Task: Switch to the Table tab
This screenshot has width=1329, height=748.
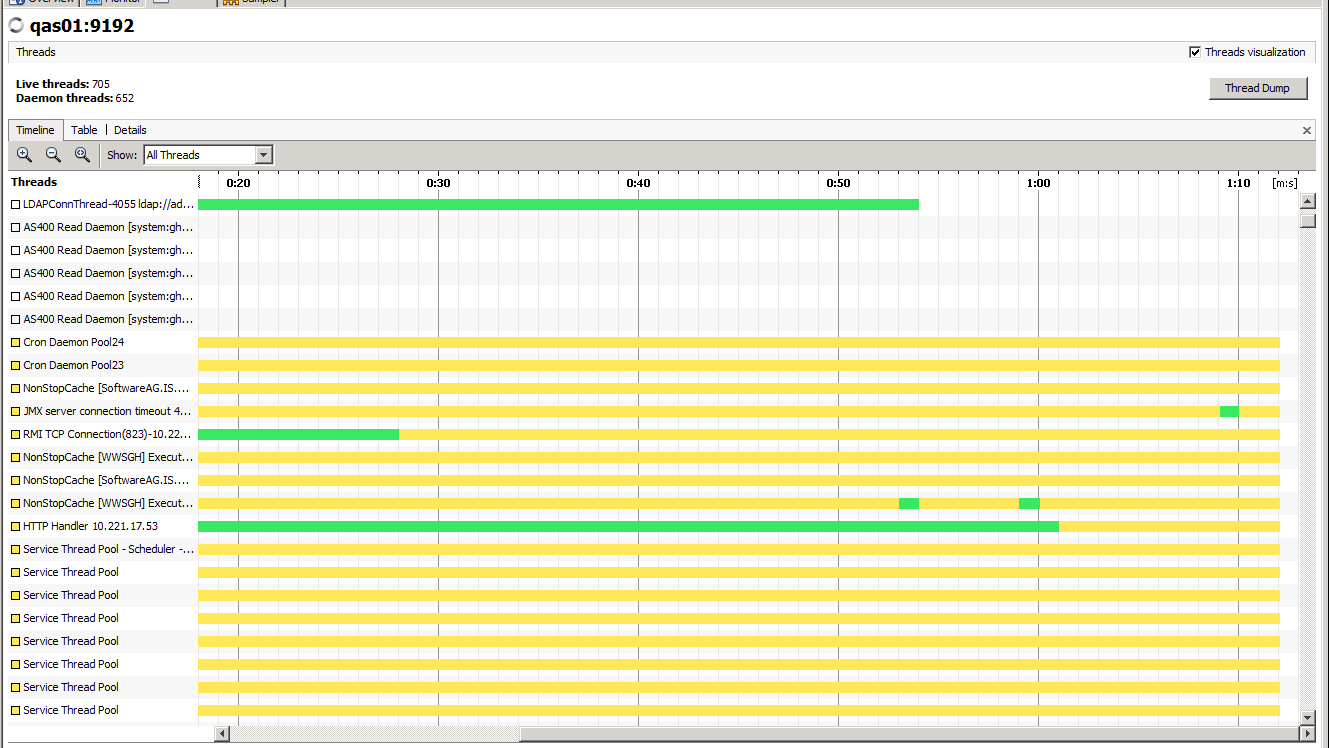Action: (x=84, y=130)
